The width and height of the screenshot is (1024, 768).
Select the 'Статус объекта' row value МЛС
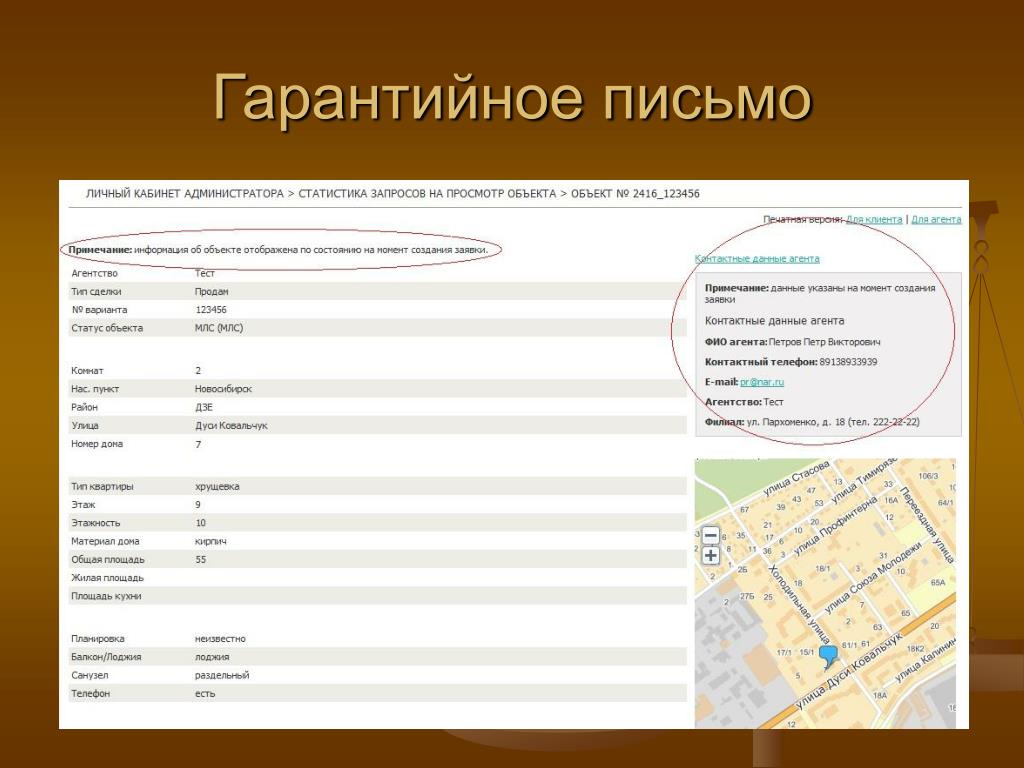pos(219,328)
